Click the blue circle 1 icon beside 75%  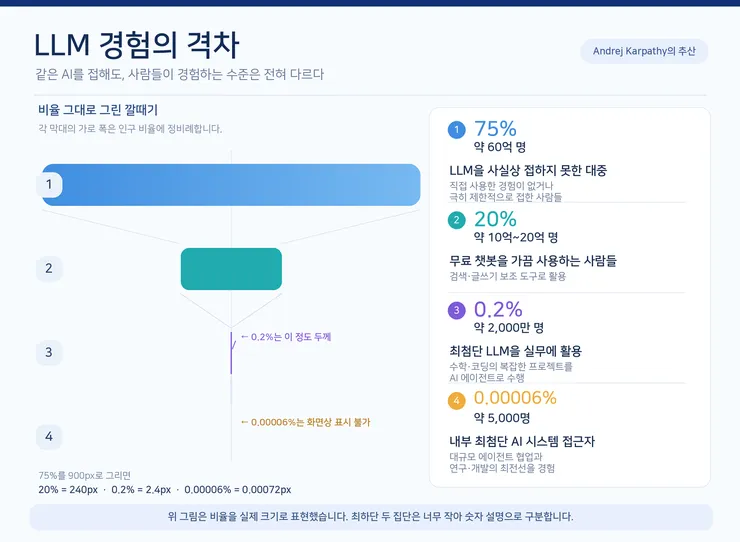tap(456, 130)
